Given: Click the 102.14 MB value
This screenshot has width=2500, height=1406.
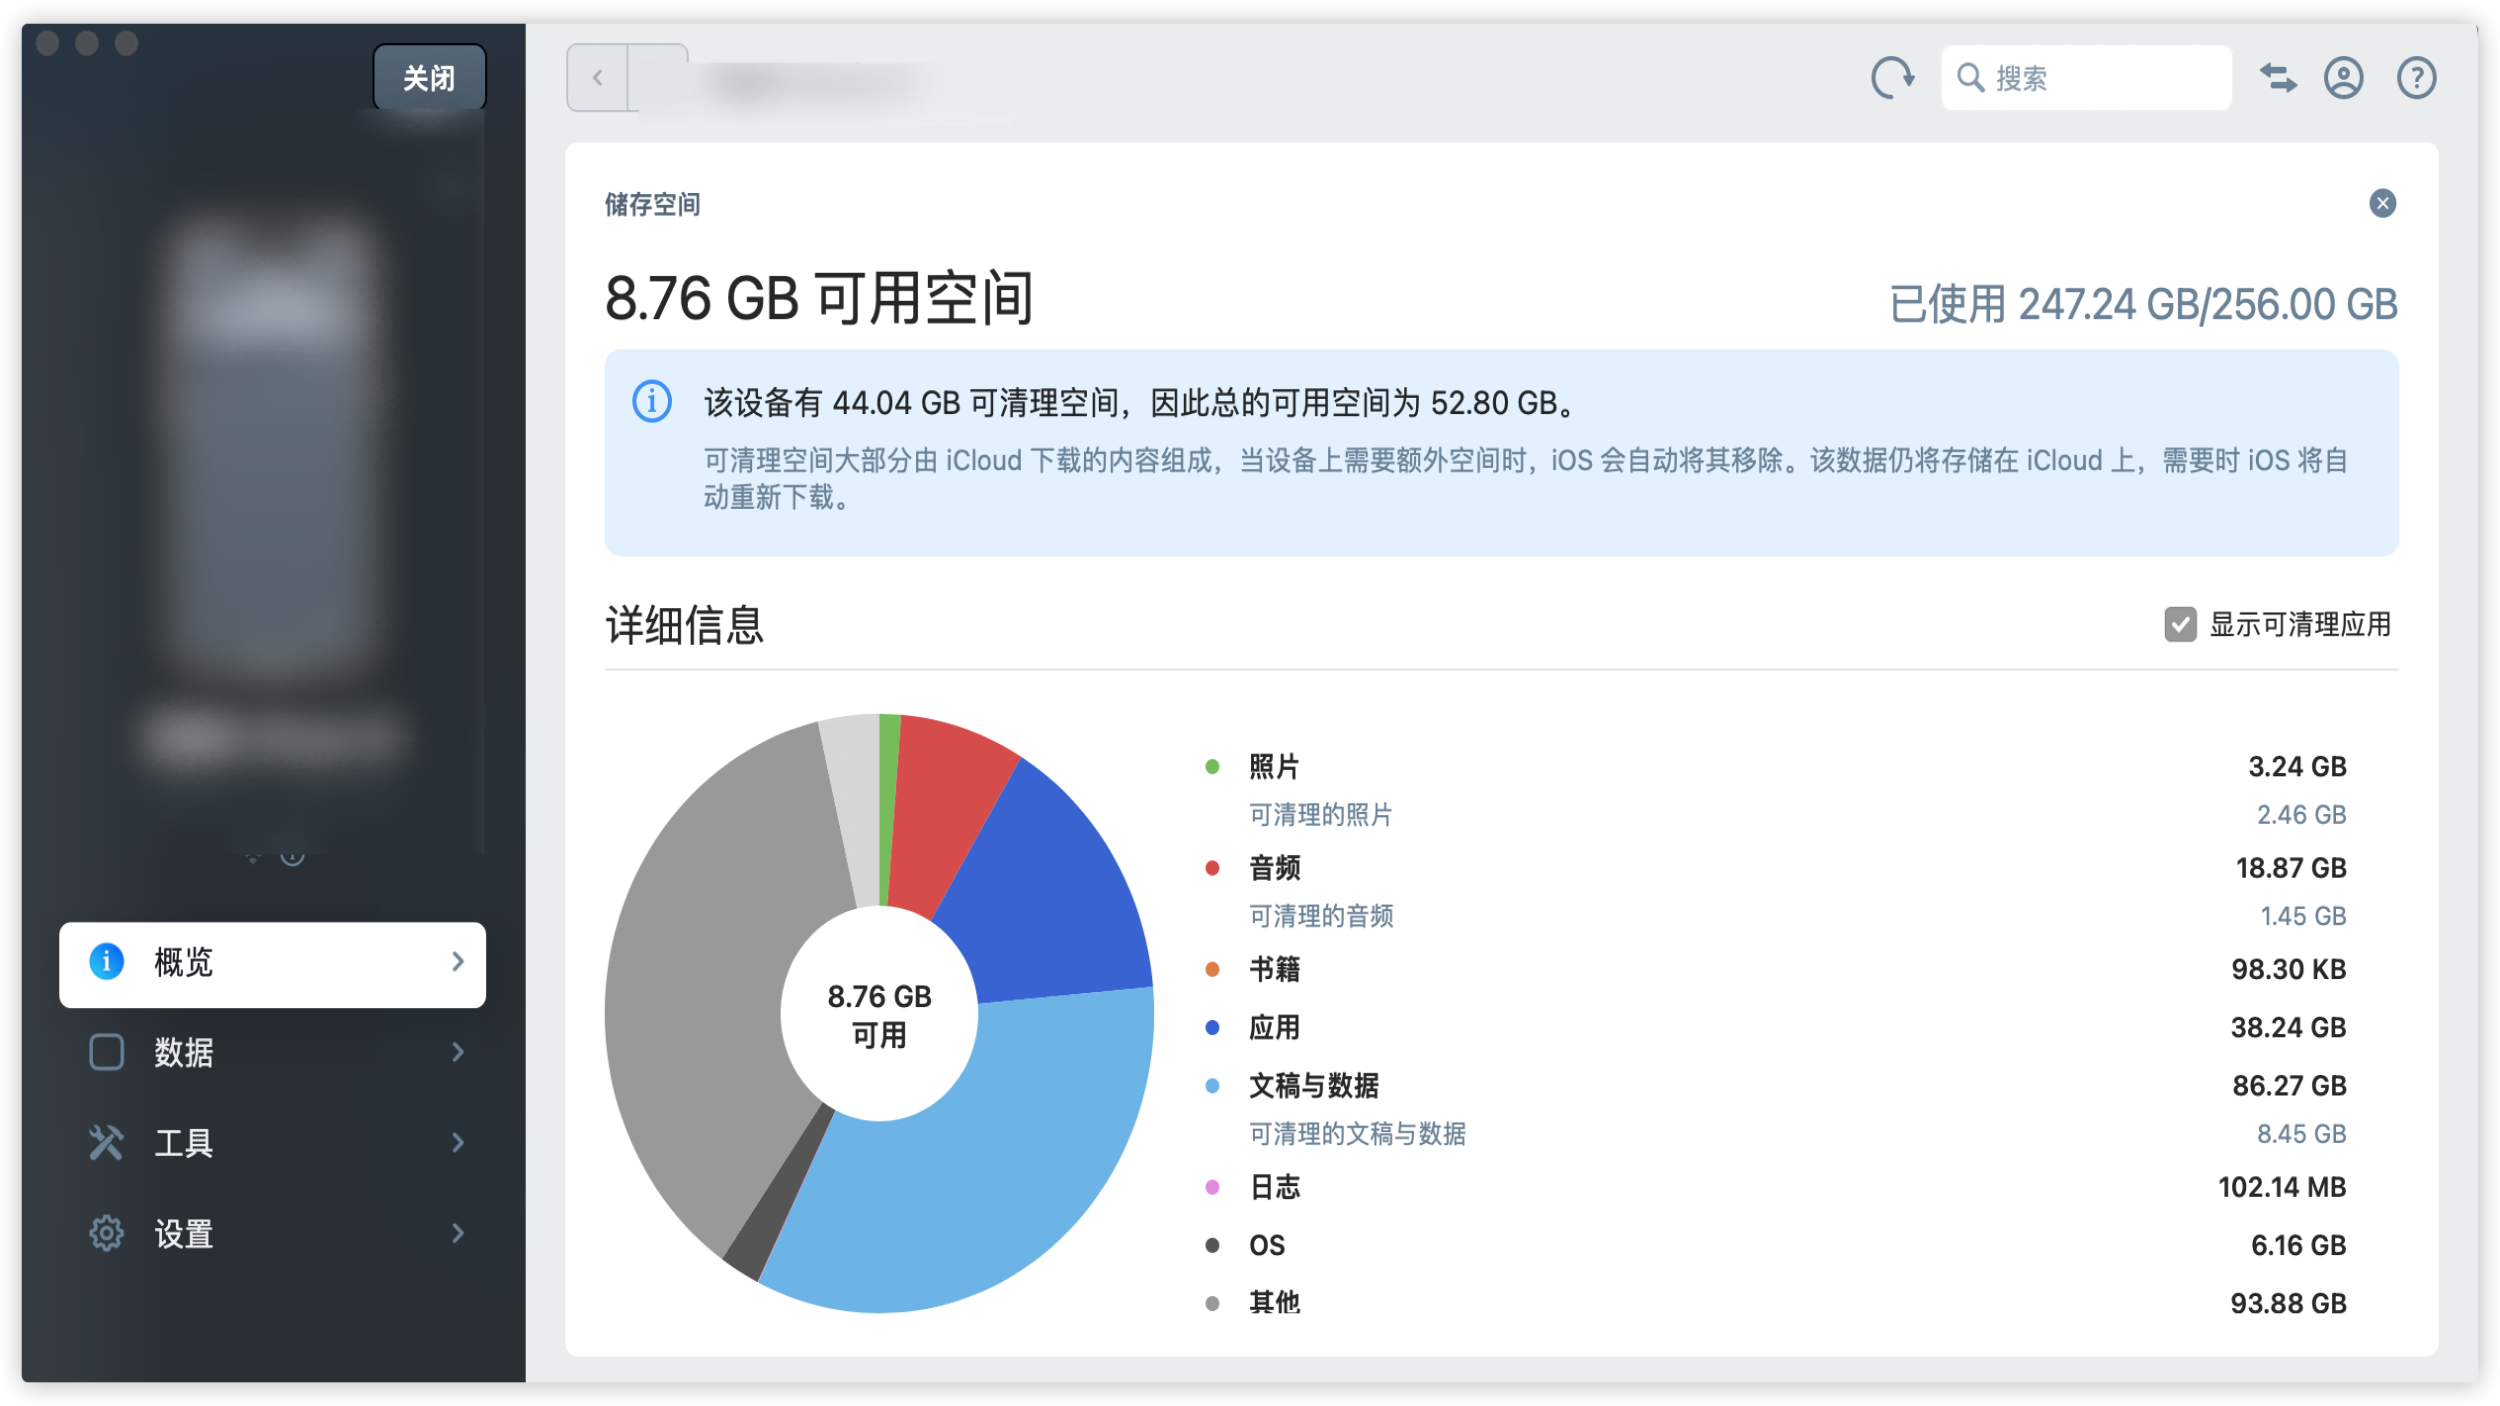Looking at the screenshot, I should click(x=2282, y=1188).
